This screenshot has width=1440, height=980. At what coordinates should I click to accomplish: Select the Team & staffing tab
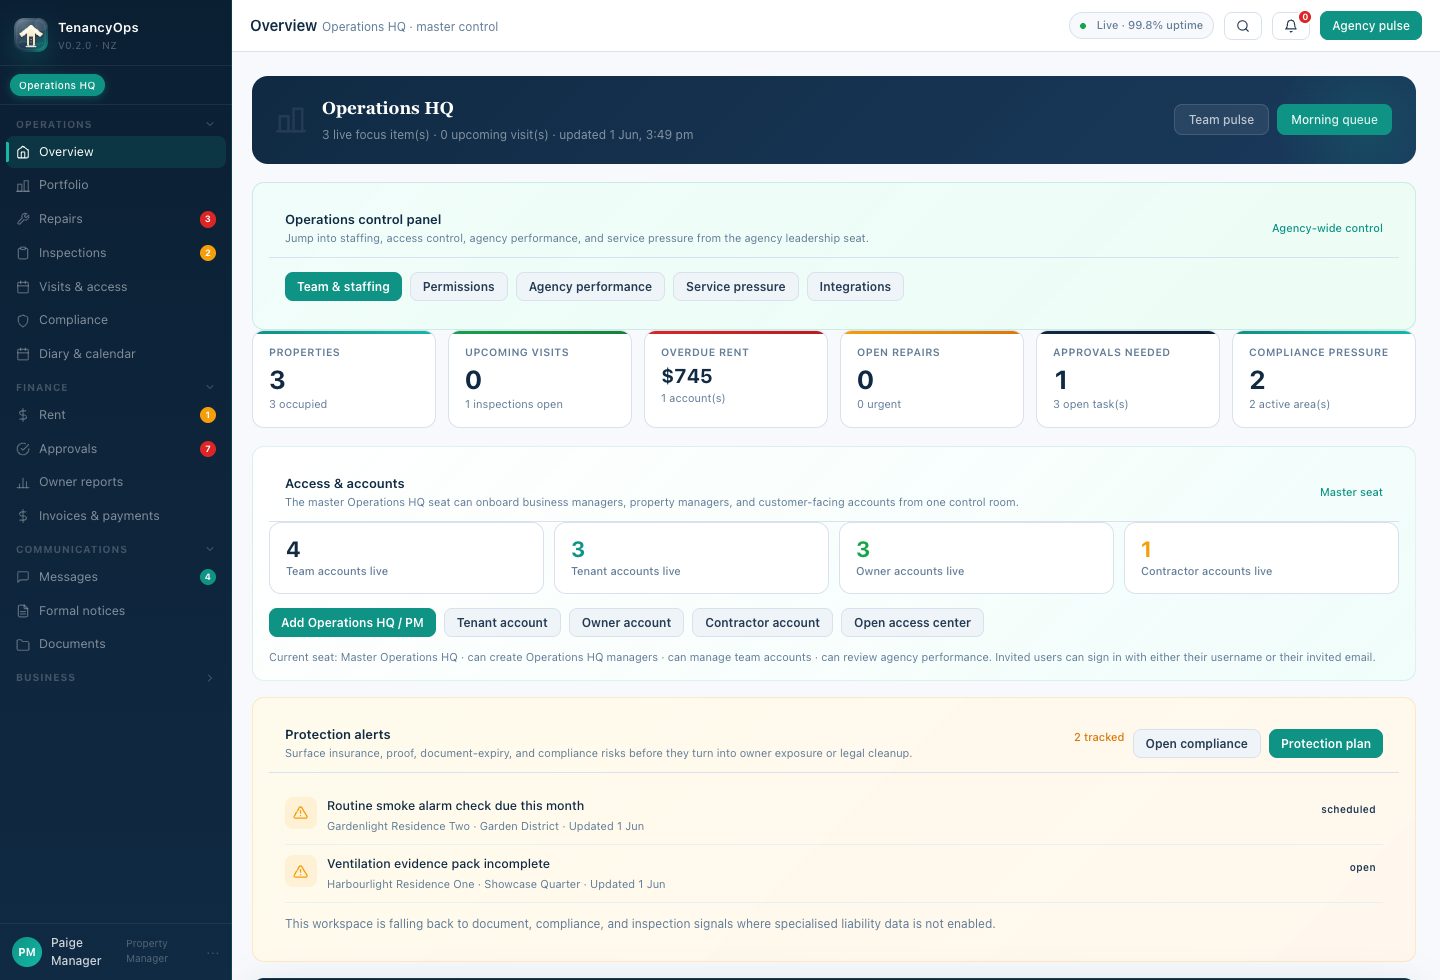coord(343,287)
